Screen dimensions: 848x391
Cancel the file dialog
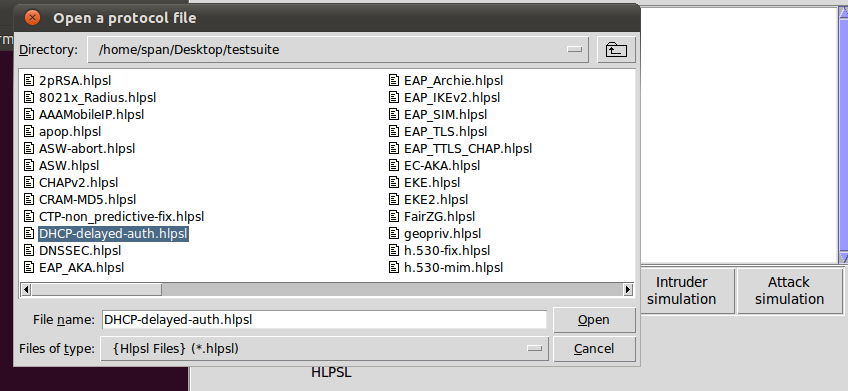594,349
